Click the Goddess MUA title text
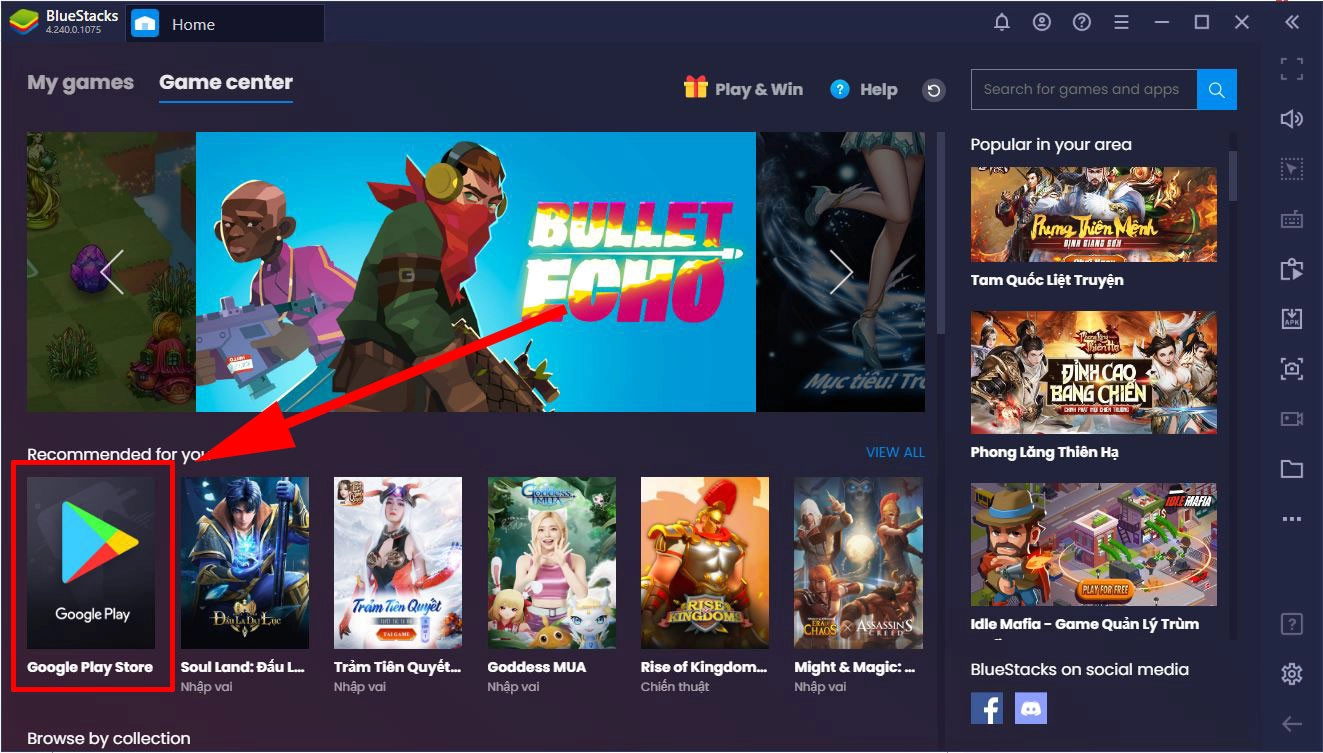This screenshot has height=753, width=1323. point(537,667)
